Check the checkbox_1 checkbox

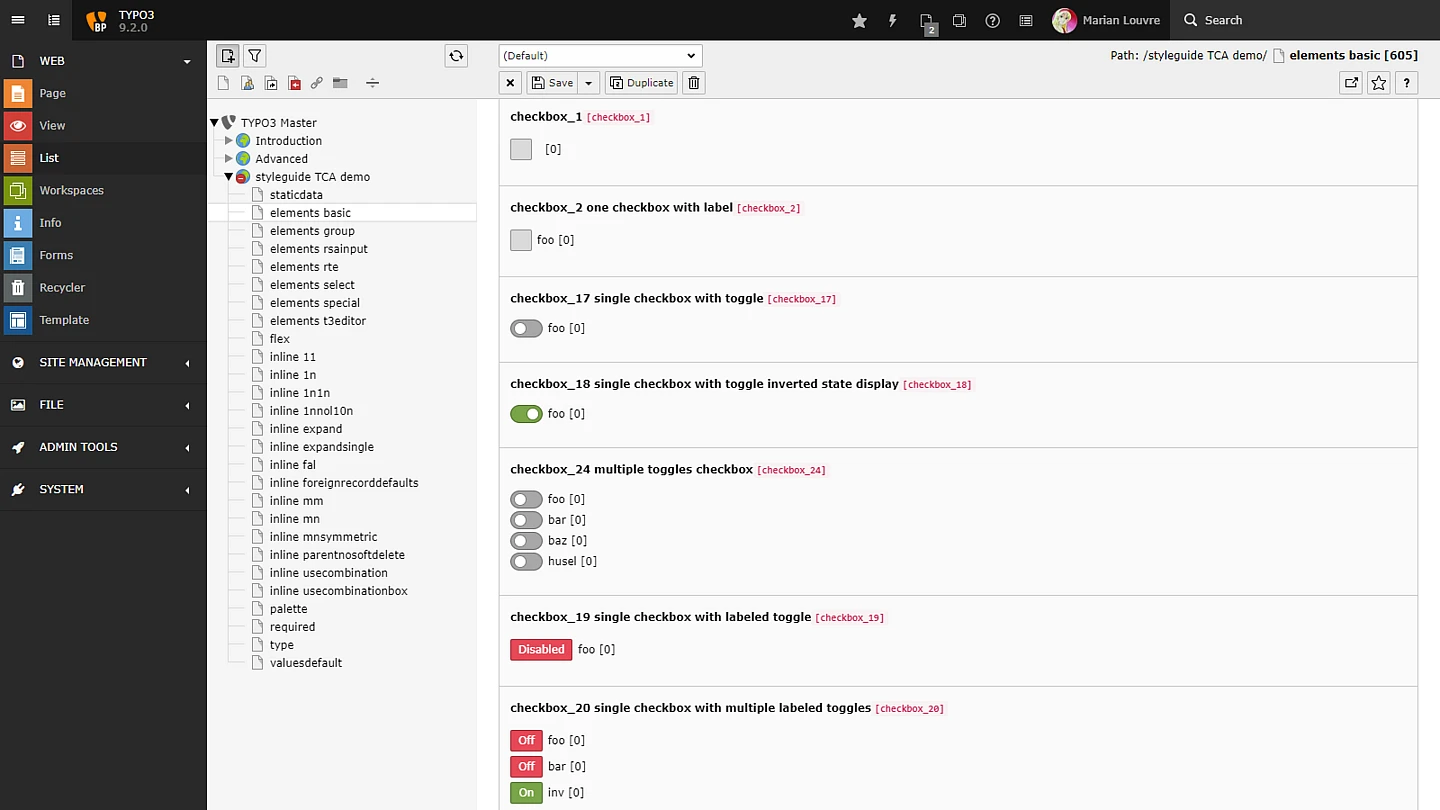point(521,149)
